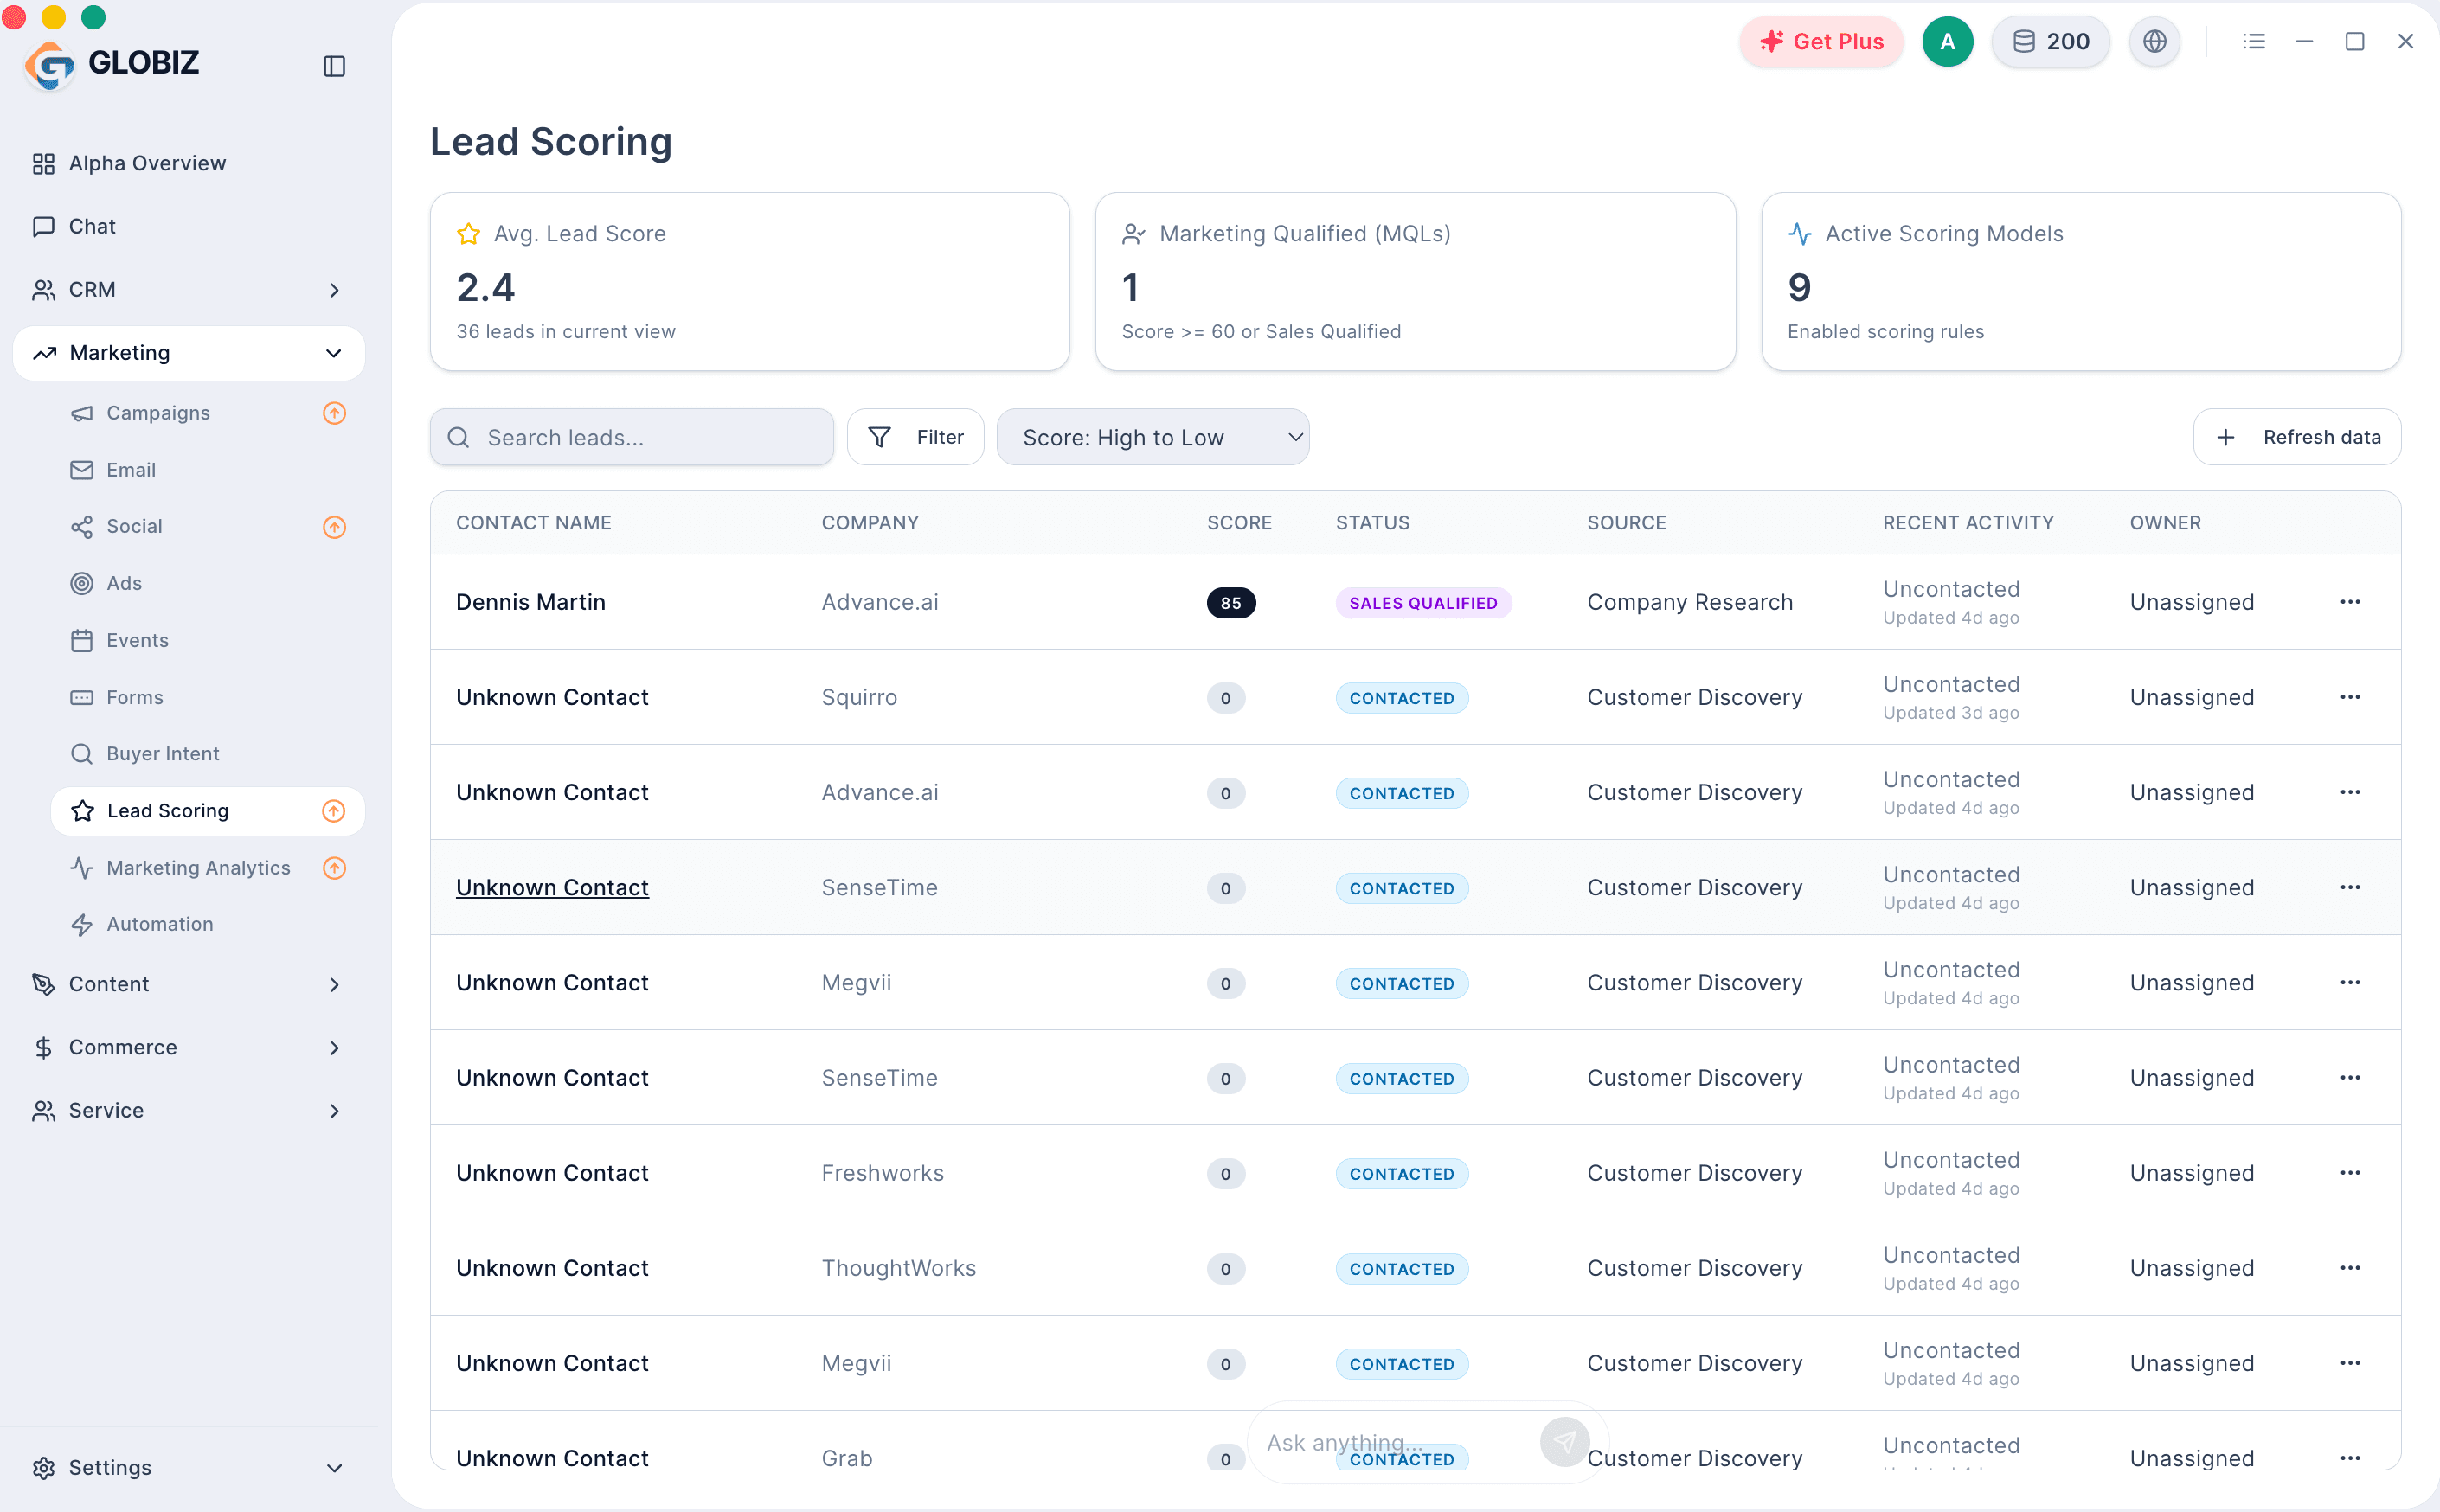Screen dimensions: 2440x1512
Task: Open Automation under Marketing
Action: (159, 924)
